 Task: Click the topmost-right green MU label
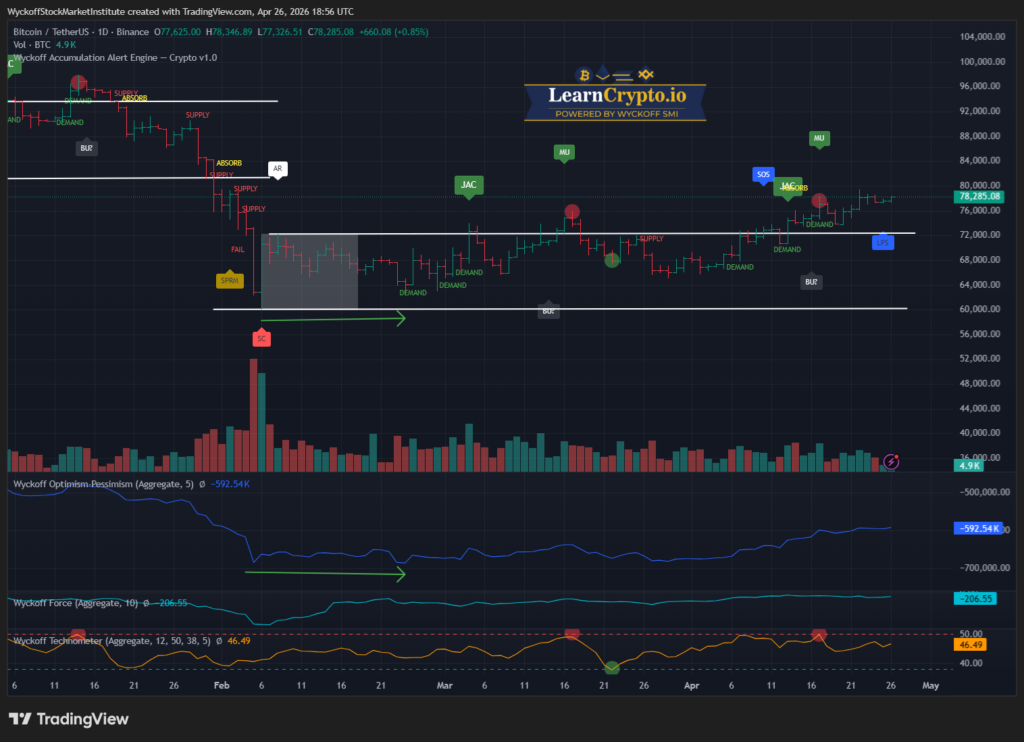click(818, 137)
